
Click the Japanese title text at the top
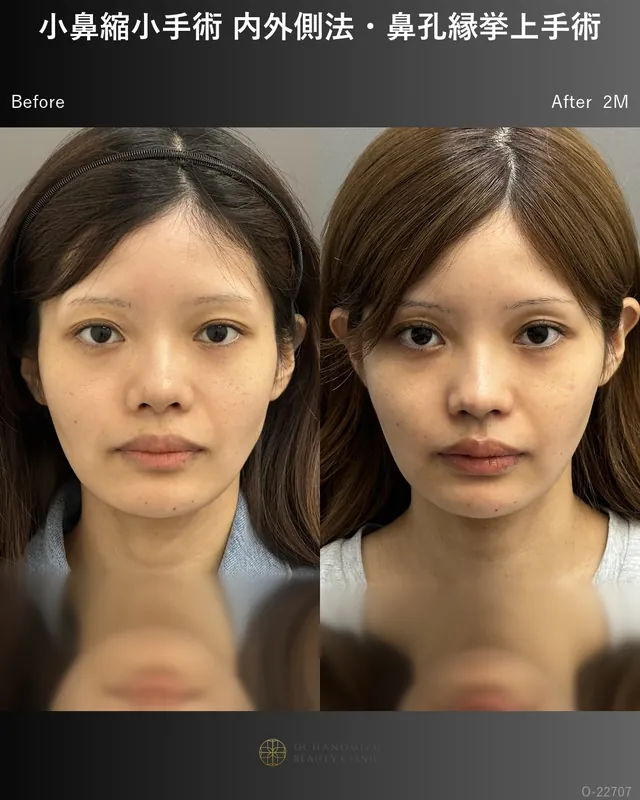(320, 28)
